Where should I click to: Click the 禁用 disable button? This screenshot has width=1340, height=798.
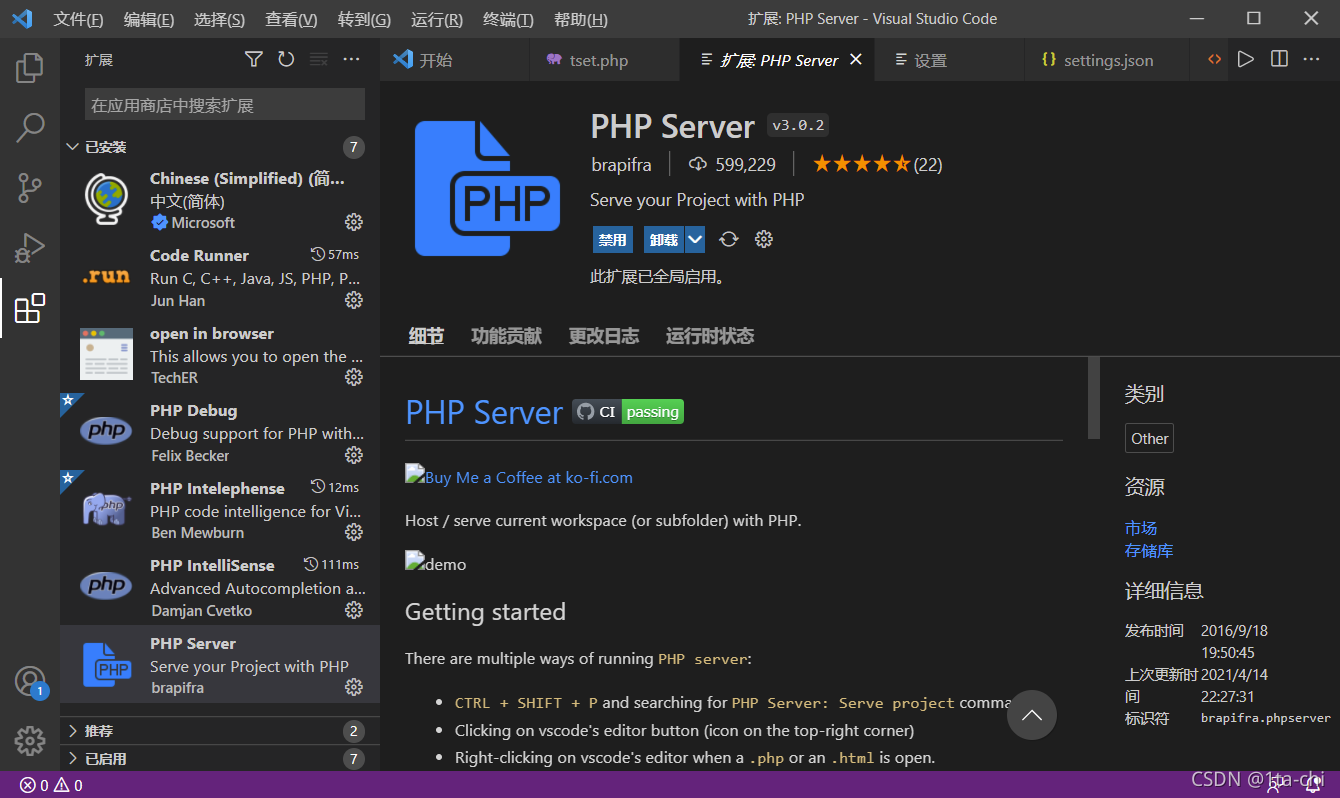(612, 240)
